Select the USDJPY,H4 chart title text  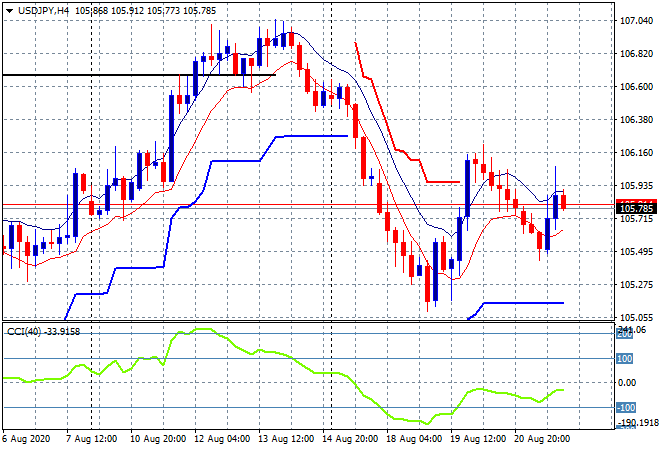point(43,11)
